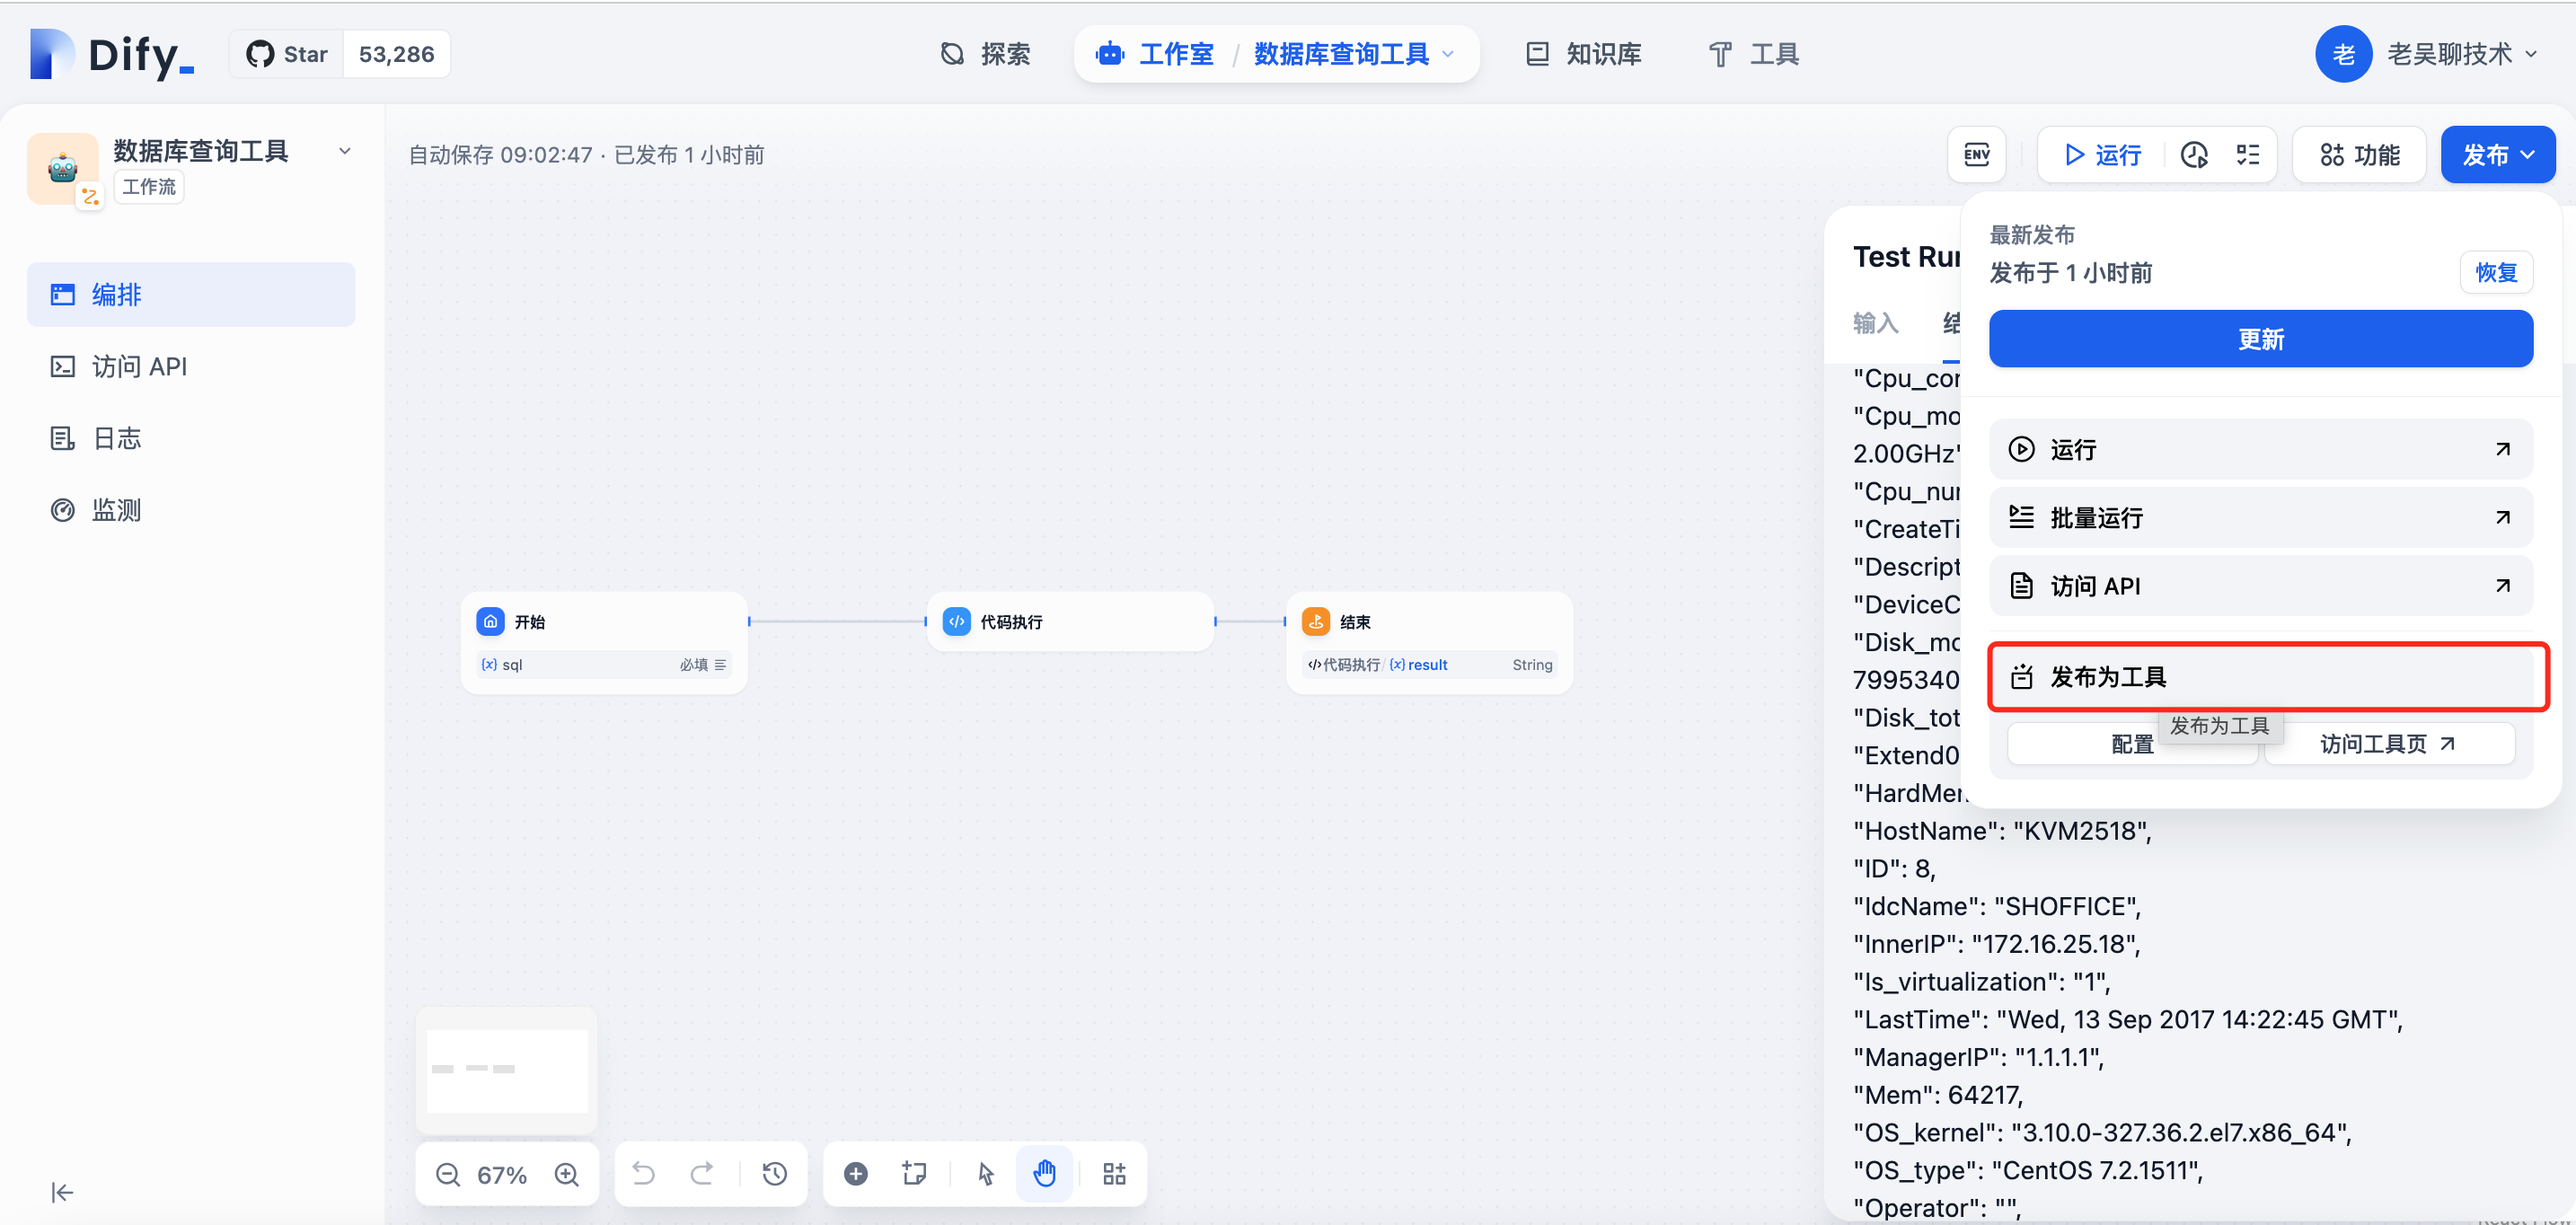Expand the 发布 publish dropdown button
The image size is (2576, 1225).
2497,155
